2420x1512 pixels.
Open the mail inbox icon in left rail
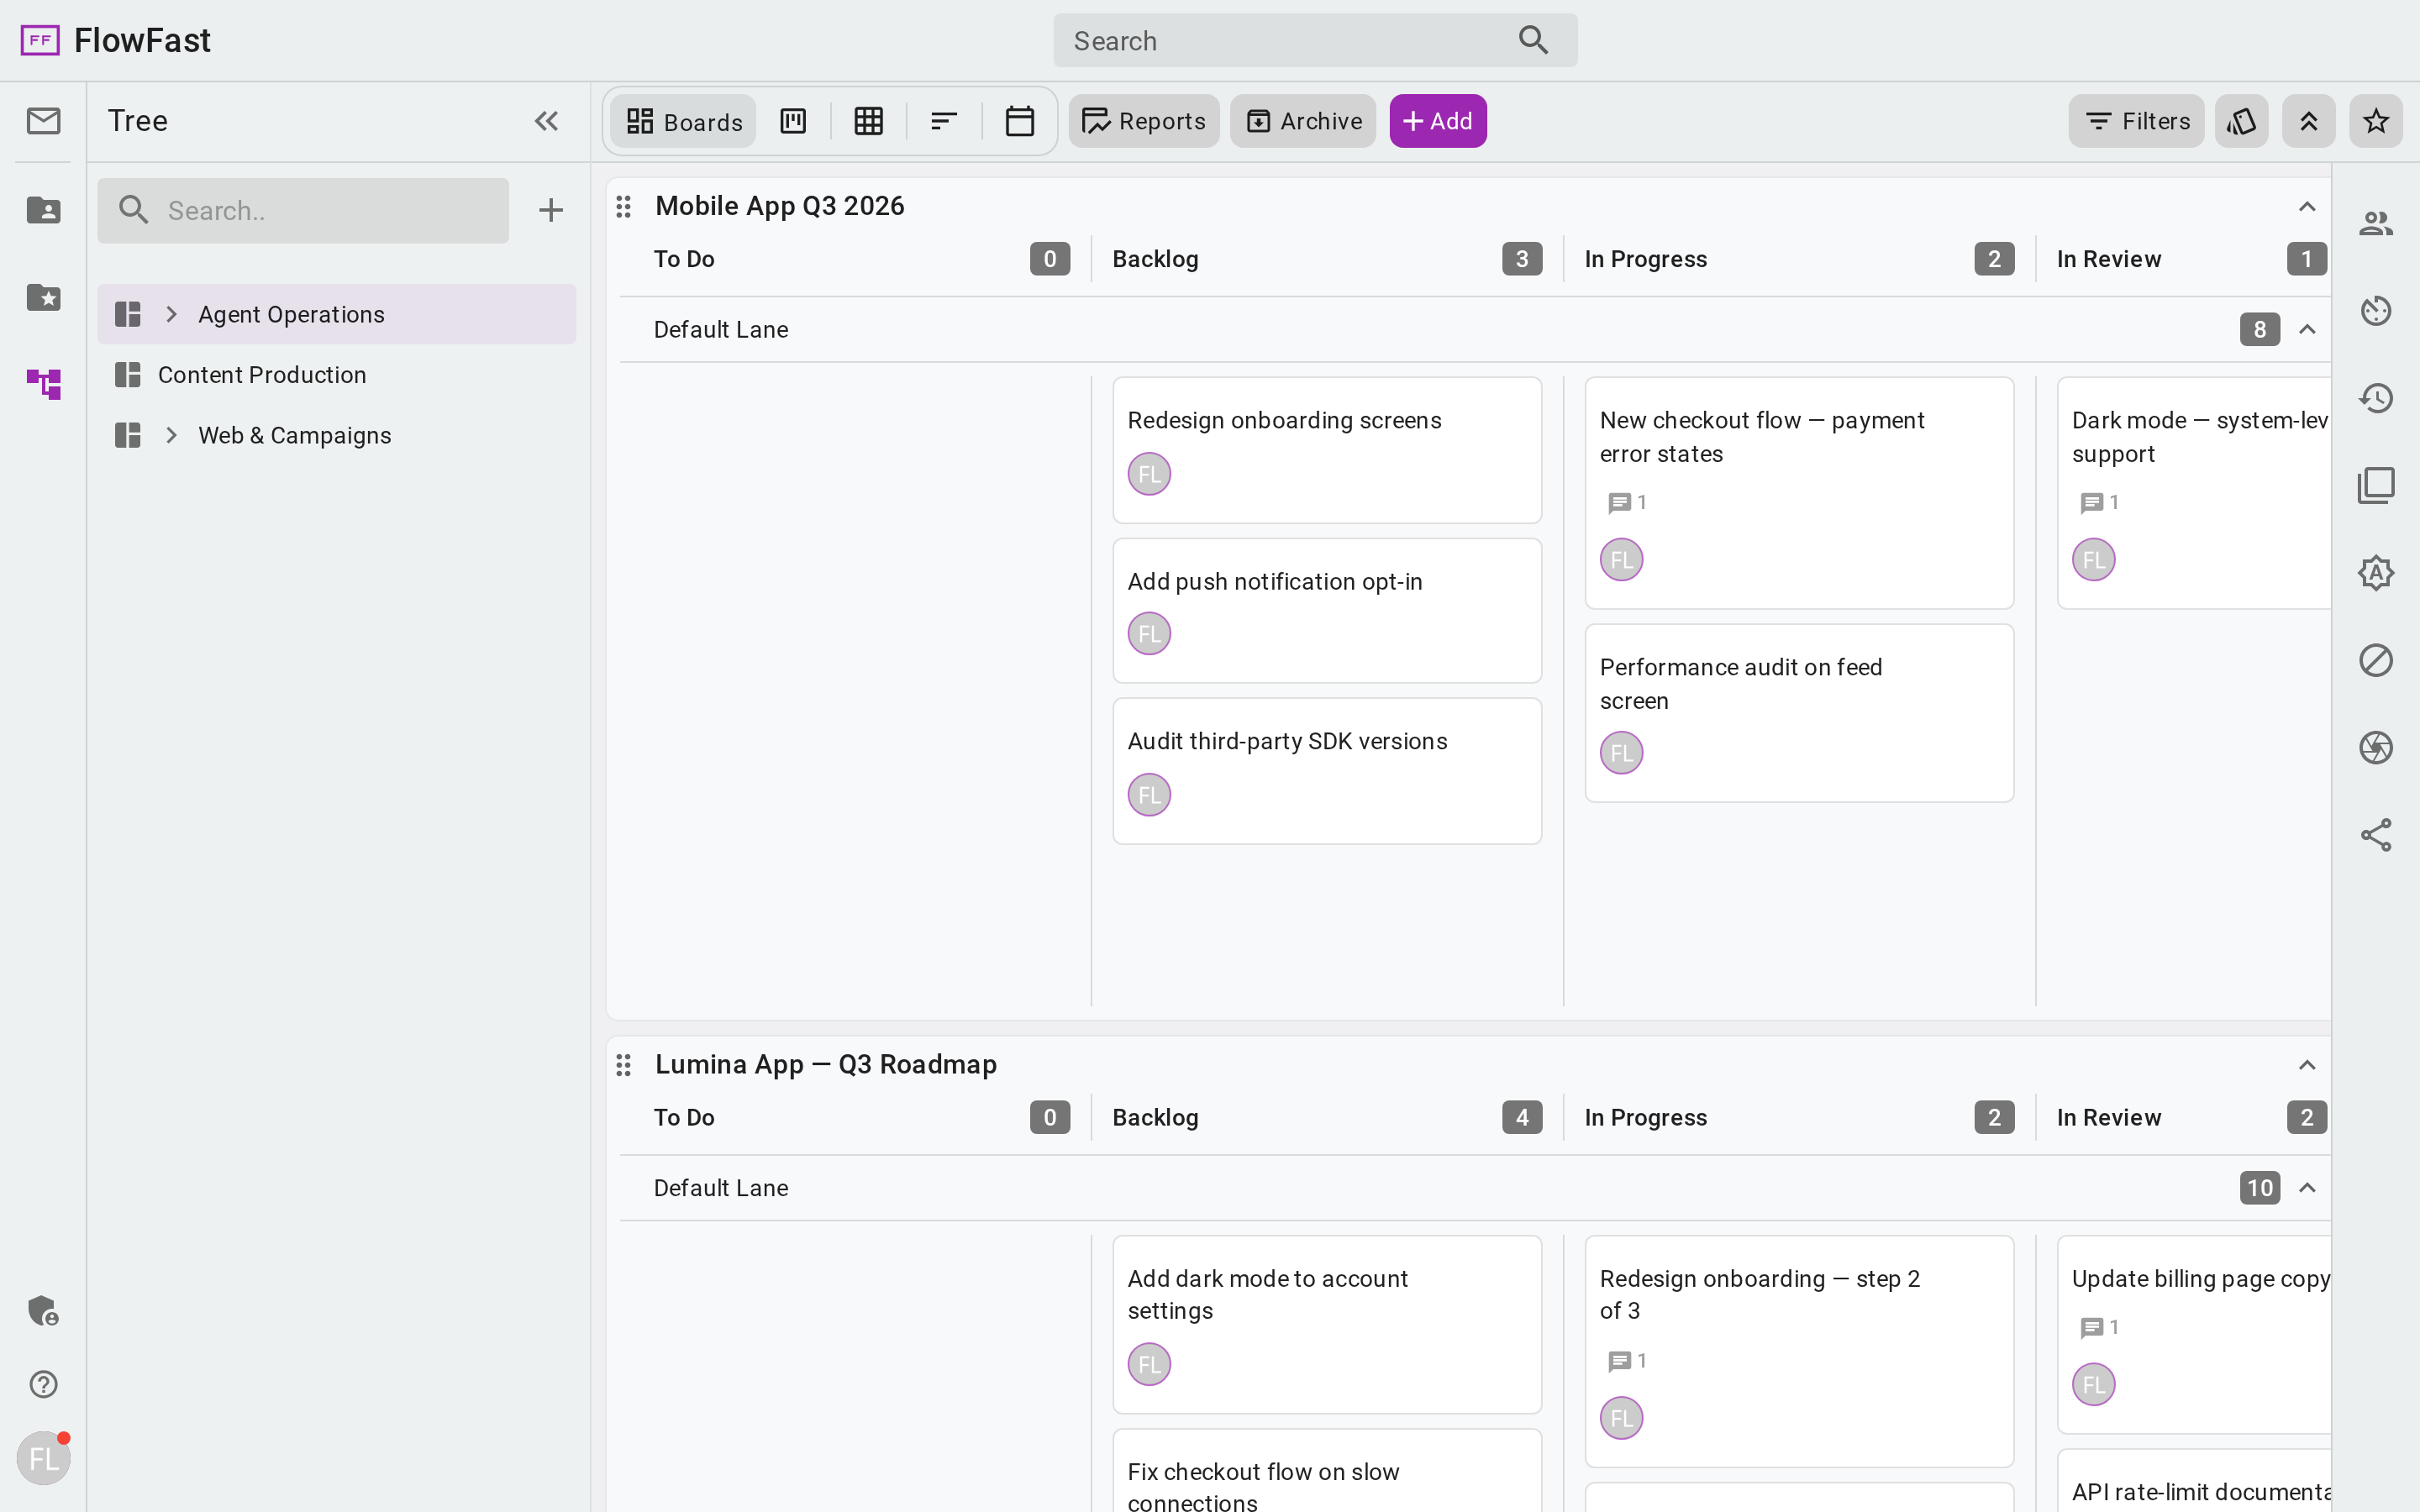(x=43, y=121)
